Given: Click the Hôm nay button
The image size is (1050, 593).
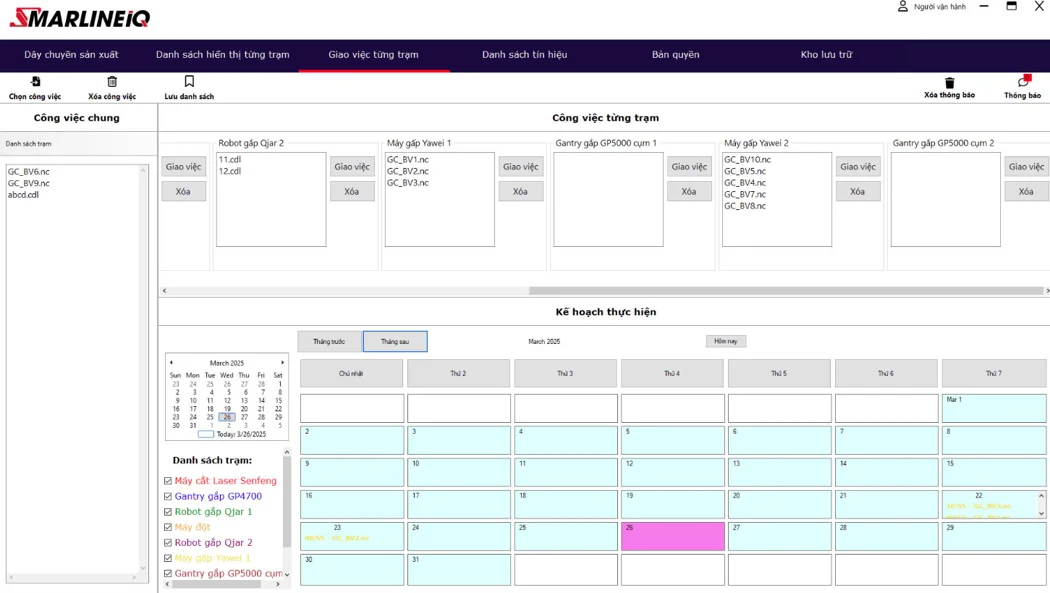Looking at the screenshot, I should 726,341.
